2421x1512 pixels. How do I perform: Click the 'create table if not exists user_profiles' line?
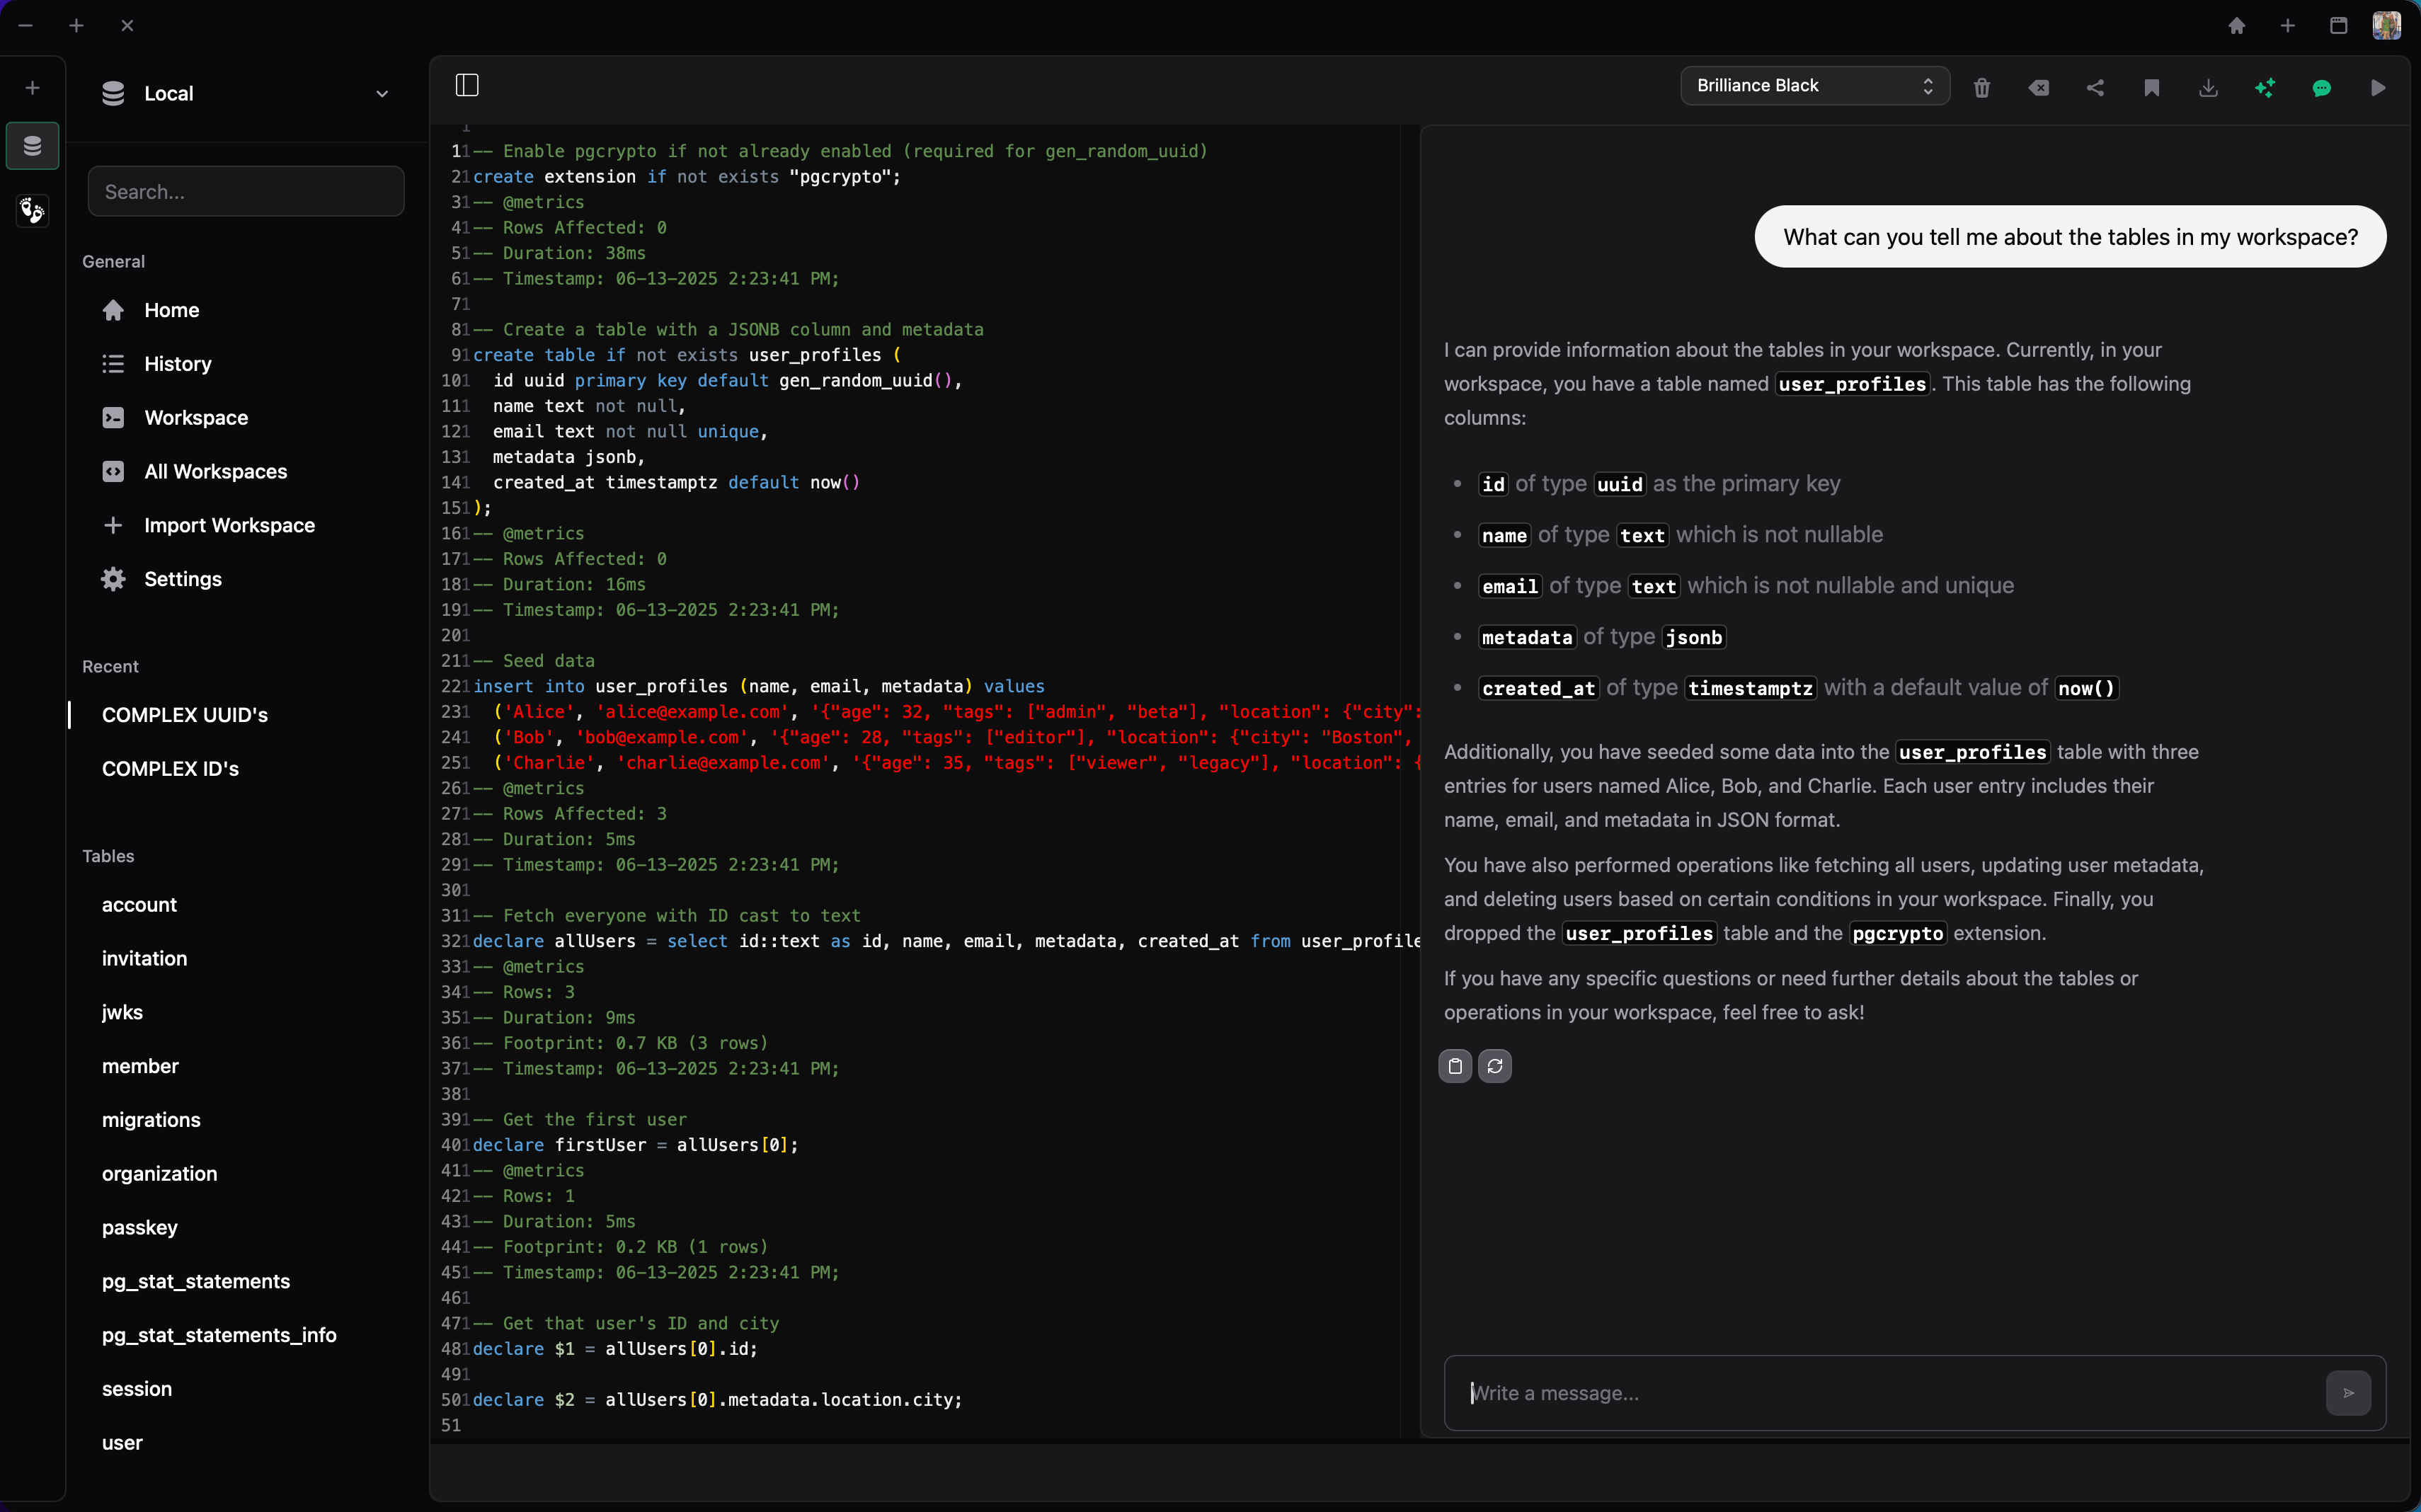pyautogui.click(x=687, y=356)
